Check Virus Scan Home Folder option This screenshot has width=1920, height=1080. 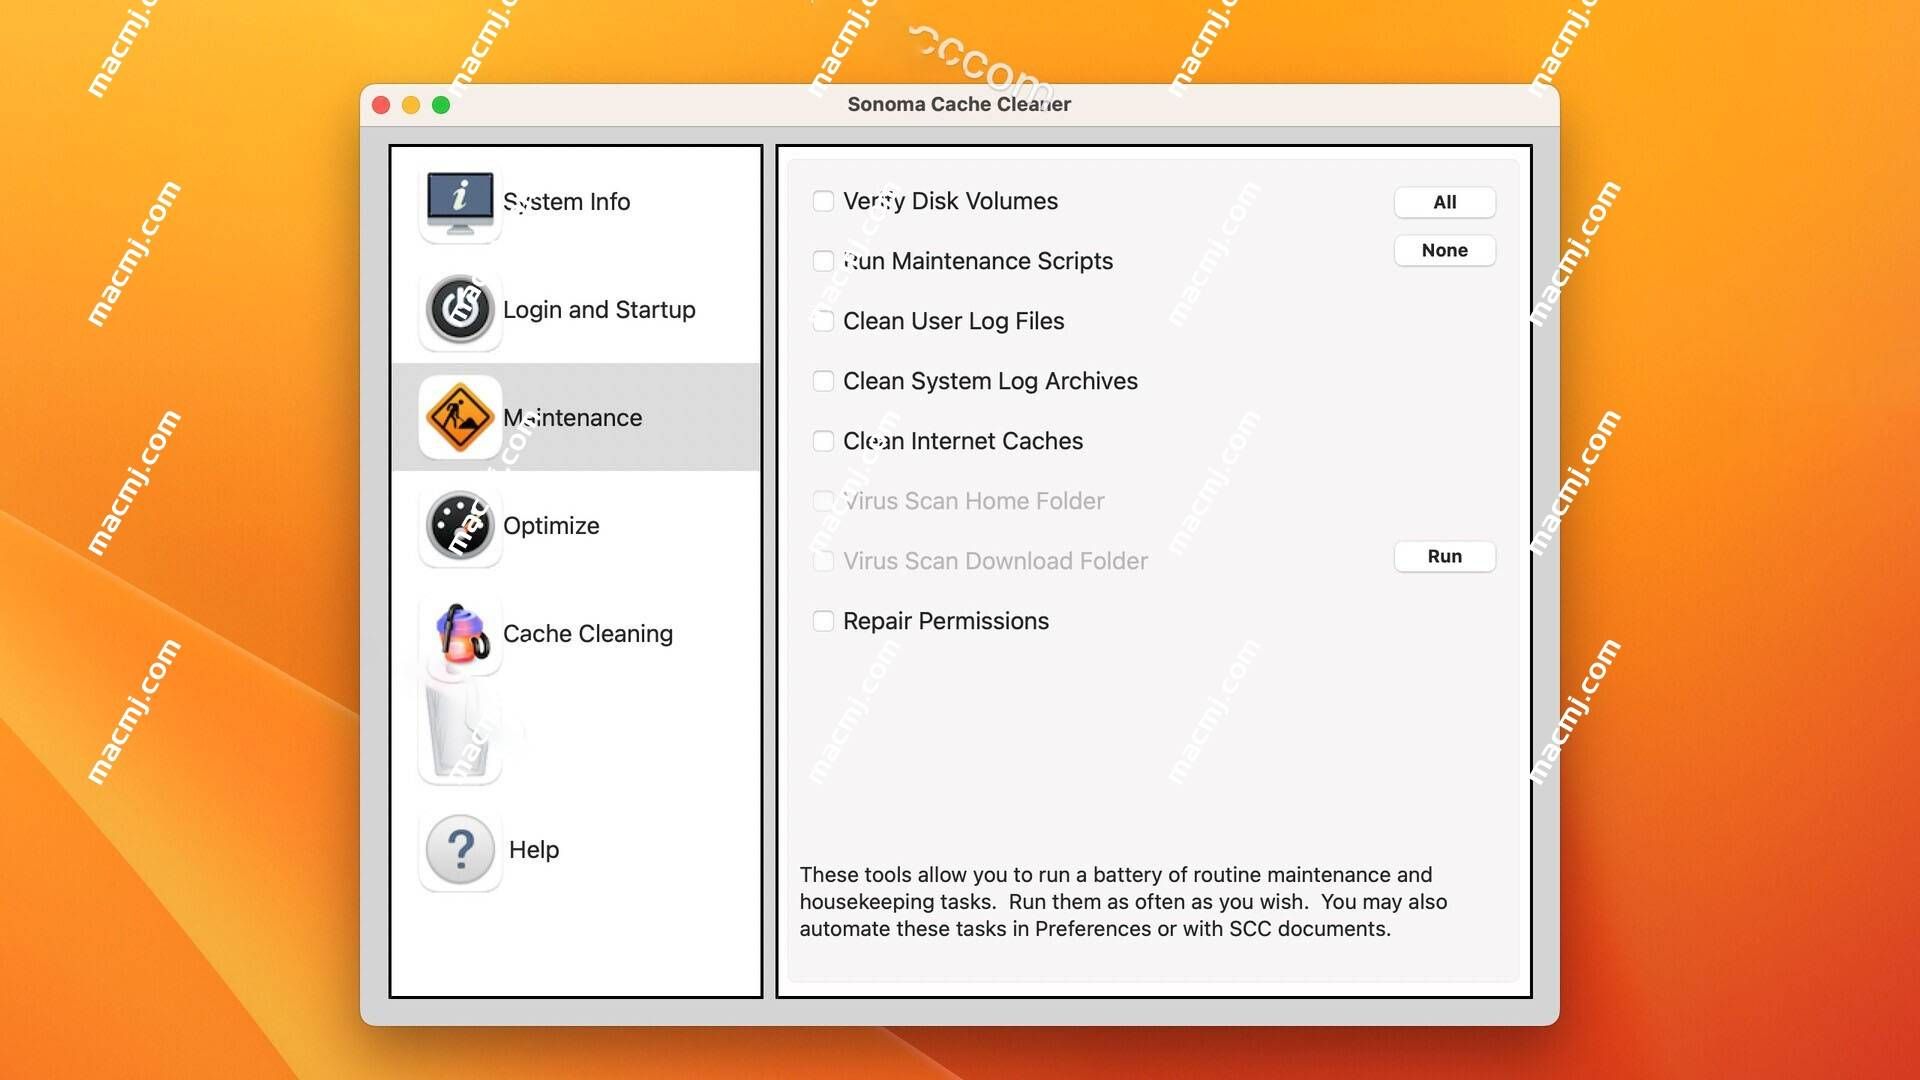823,501
